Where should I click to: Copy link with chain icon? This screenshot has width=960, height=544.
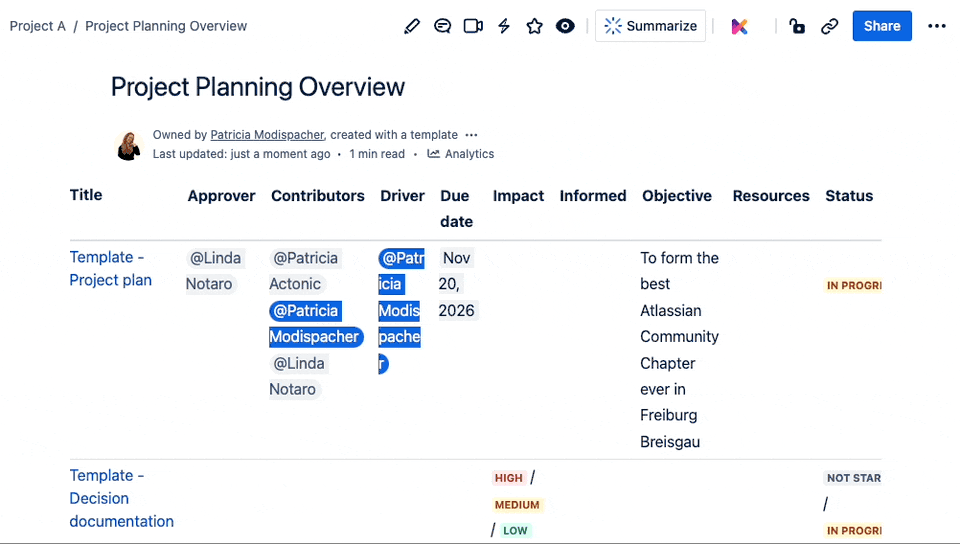pos(830,26)
